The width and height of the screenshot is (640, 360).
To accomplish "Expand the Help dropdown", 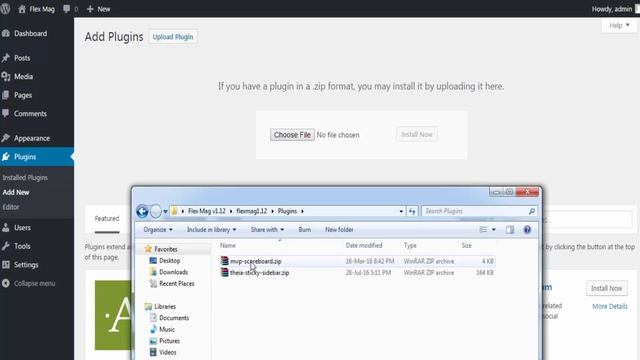I will 619,25.
